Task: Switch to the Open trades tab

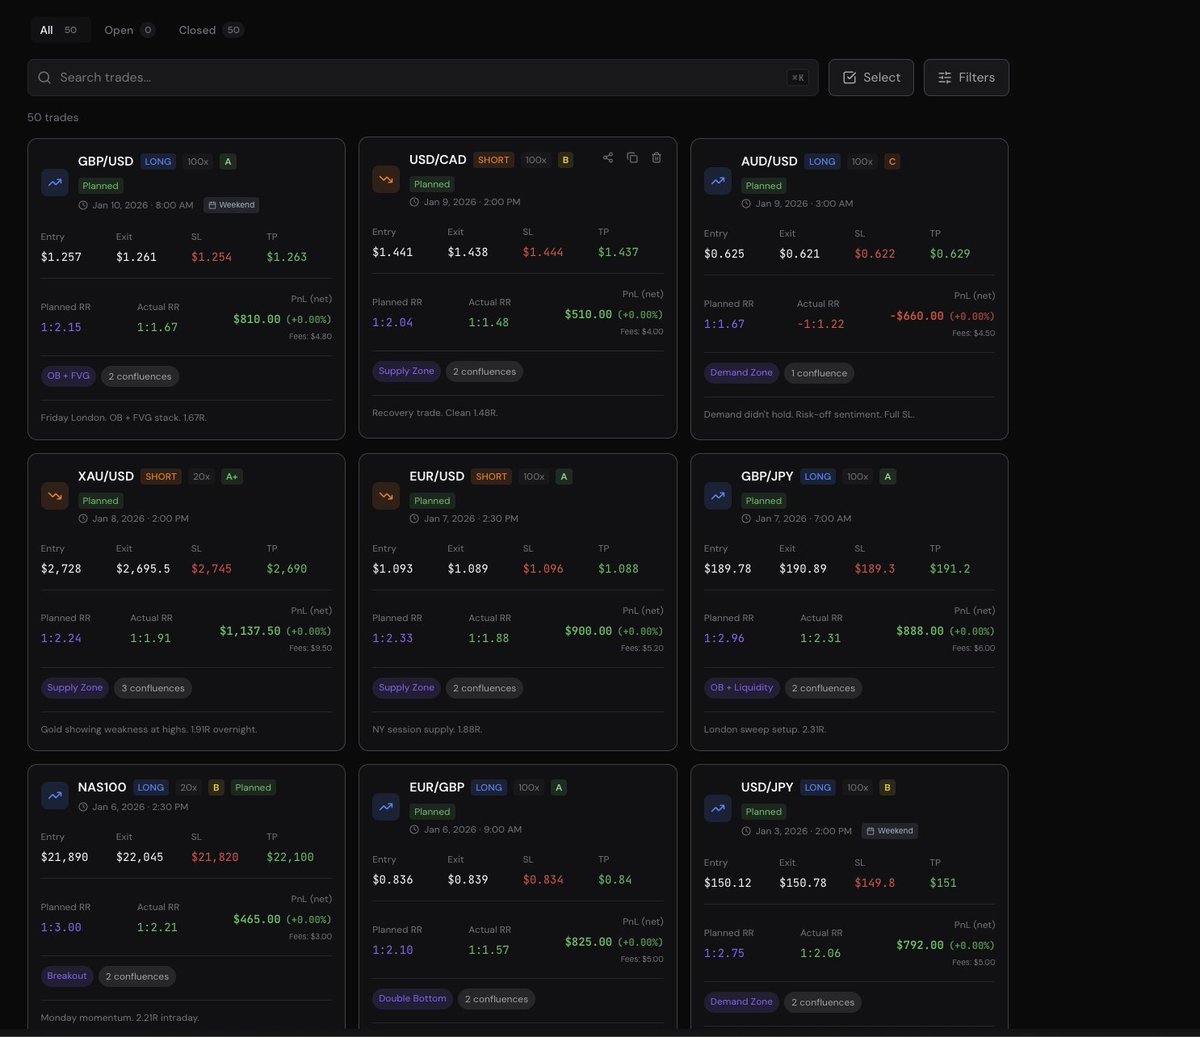Action: [117, 29]
